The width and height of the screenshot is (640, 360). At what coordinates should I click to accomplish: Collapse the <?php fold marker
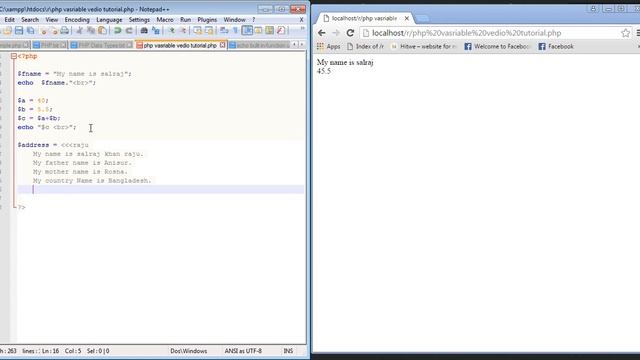(13, 56)
